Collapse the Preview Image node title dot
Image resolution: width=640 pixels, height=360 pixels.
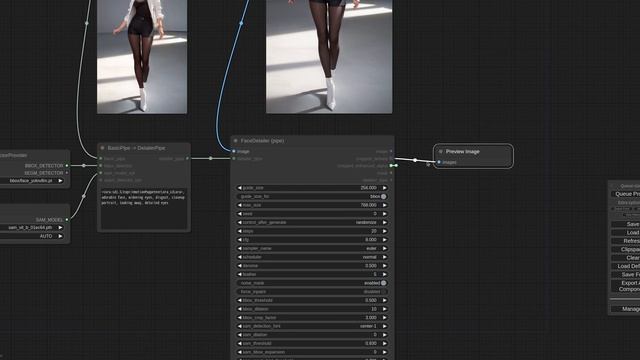[x=440, y=151]
